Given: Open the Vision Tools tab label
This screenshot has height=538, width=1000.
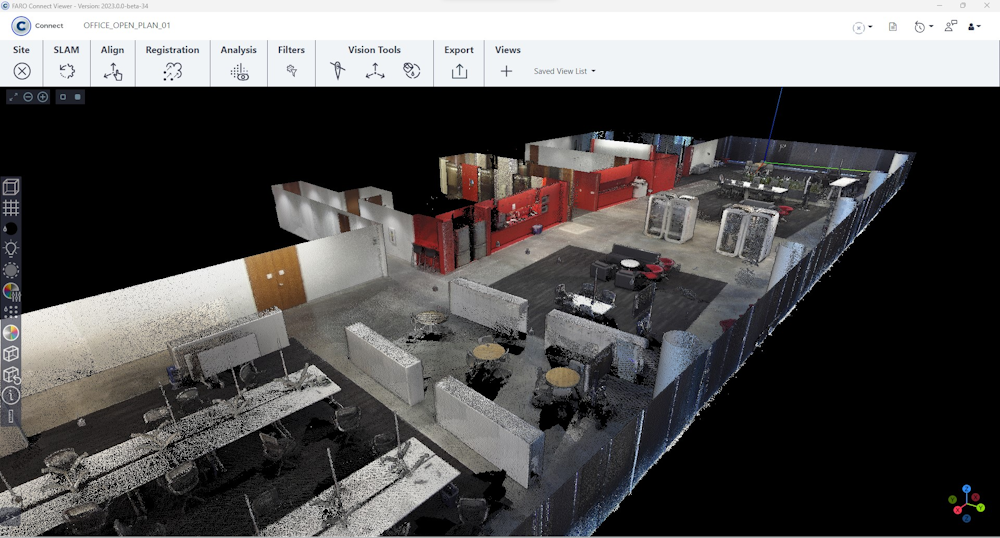Looking at the screenshot, I should click(x=374, y=50).
